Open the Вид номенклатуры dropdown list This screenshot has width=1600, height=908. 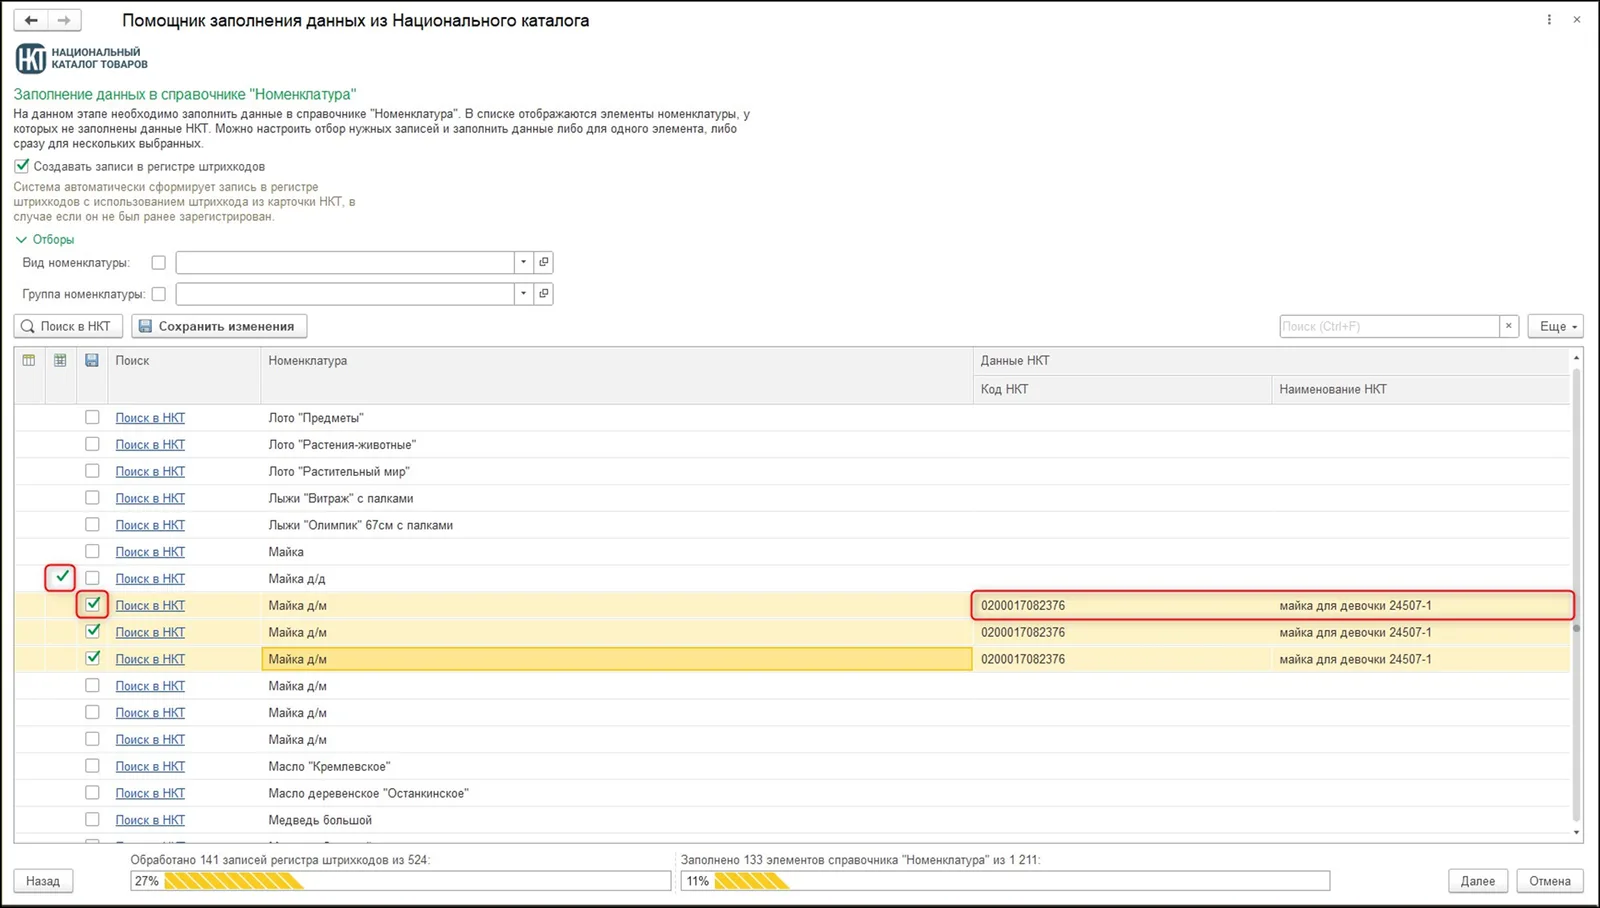coord(523,263)
